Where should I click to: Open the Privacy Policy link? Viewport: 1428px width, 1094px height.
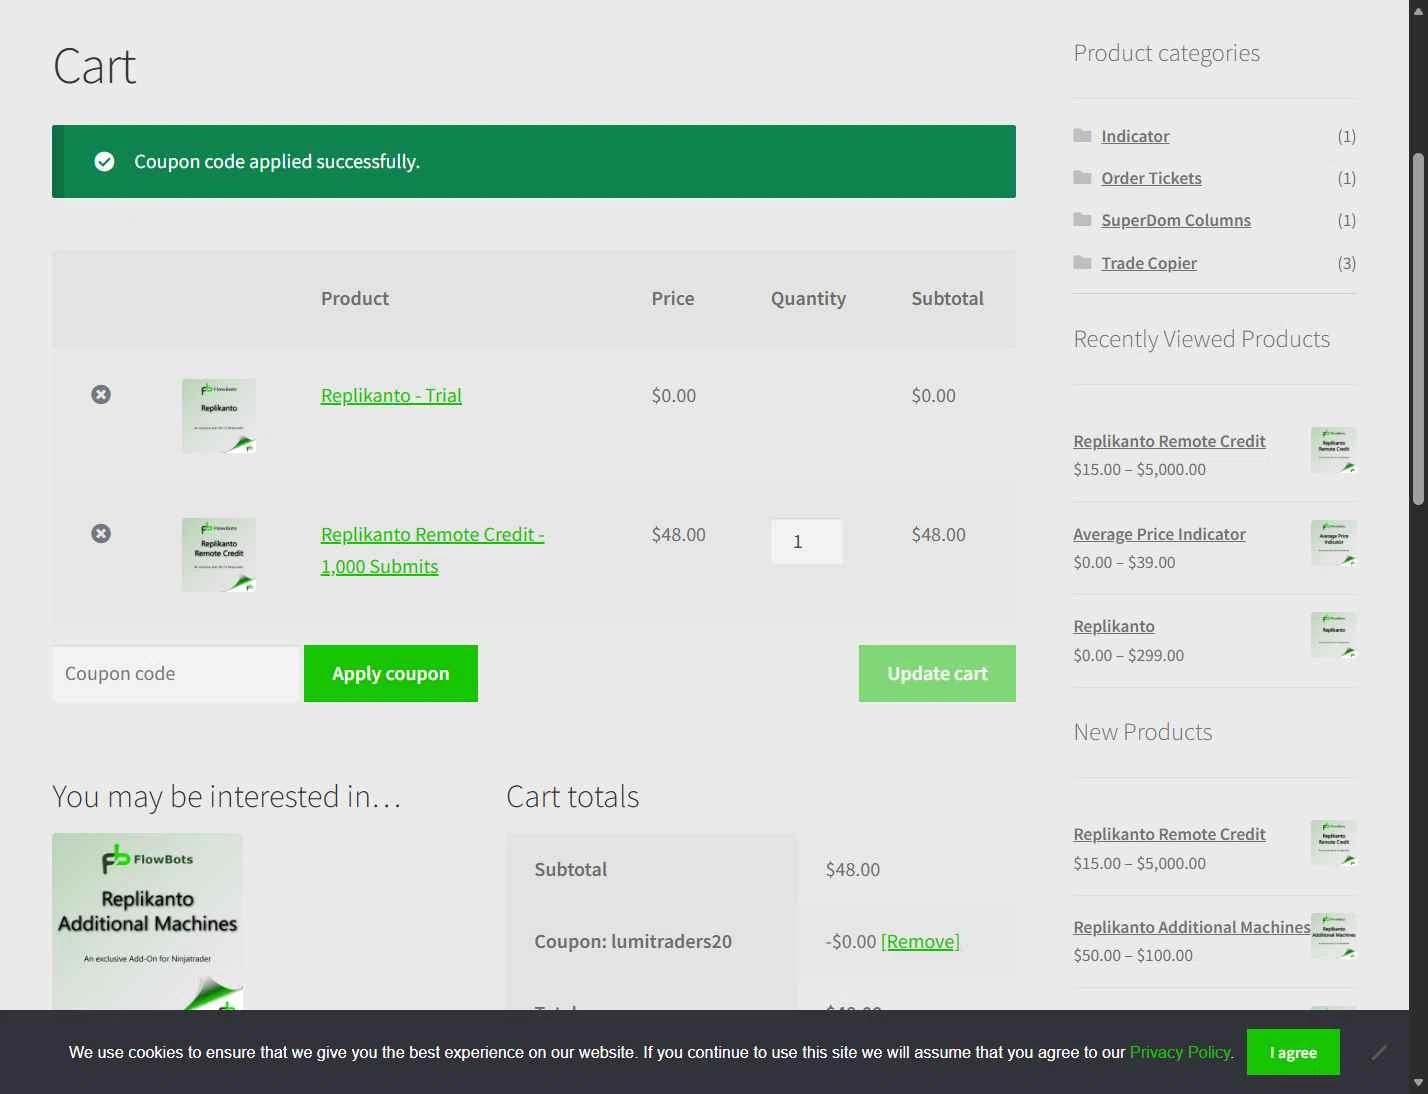tap(1181, 1052)
